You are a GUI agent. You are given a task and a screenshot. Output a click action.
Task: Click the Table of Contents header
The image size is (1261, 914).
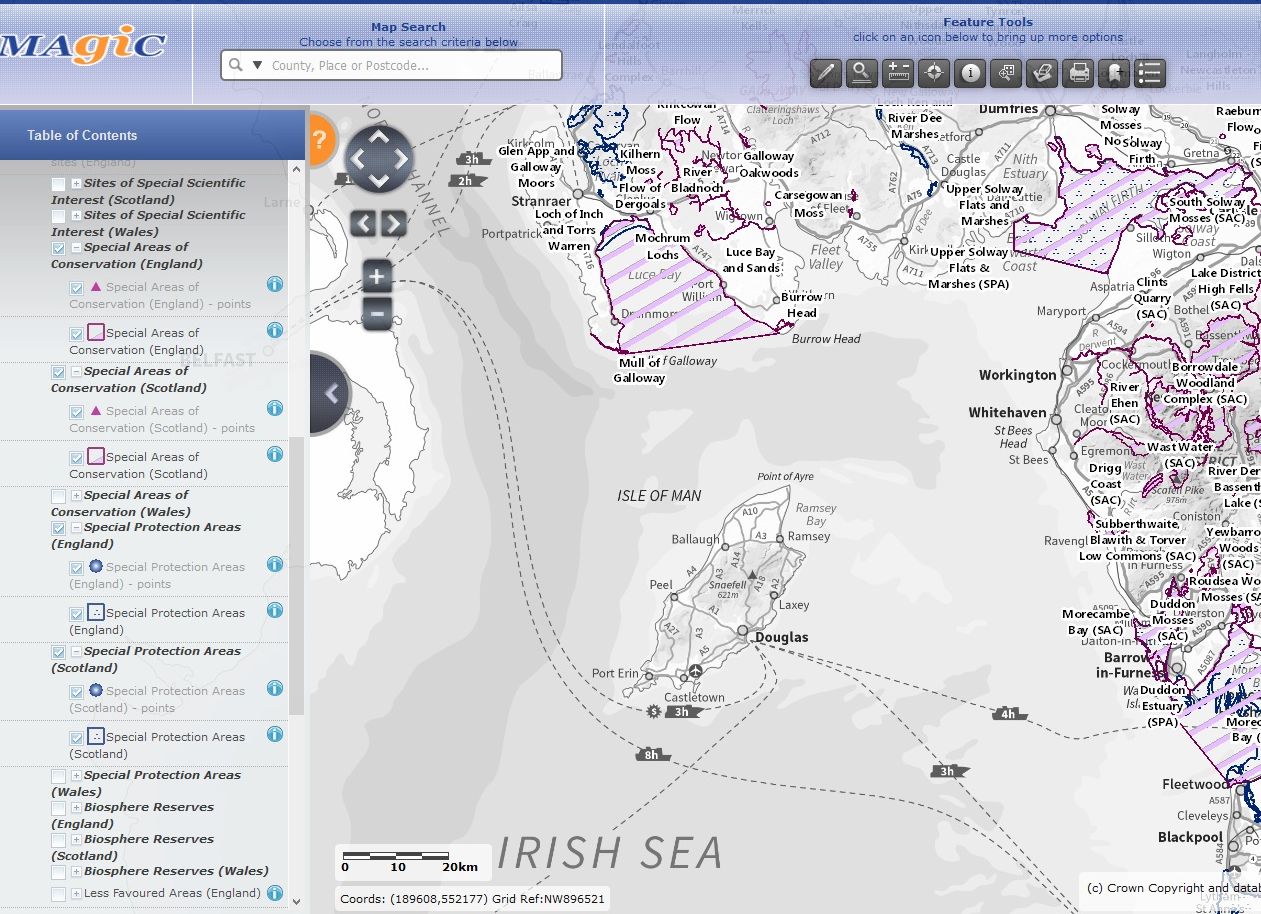(x=82, y=135)
